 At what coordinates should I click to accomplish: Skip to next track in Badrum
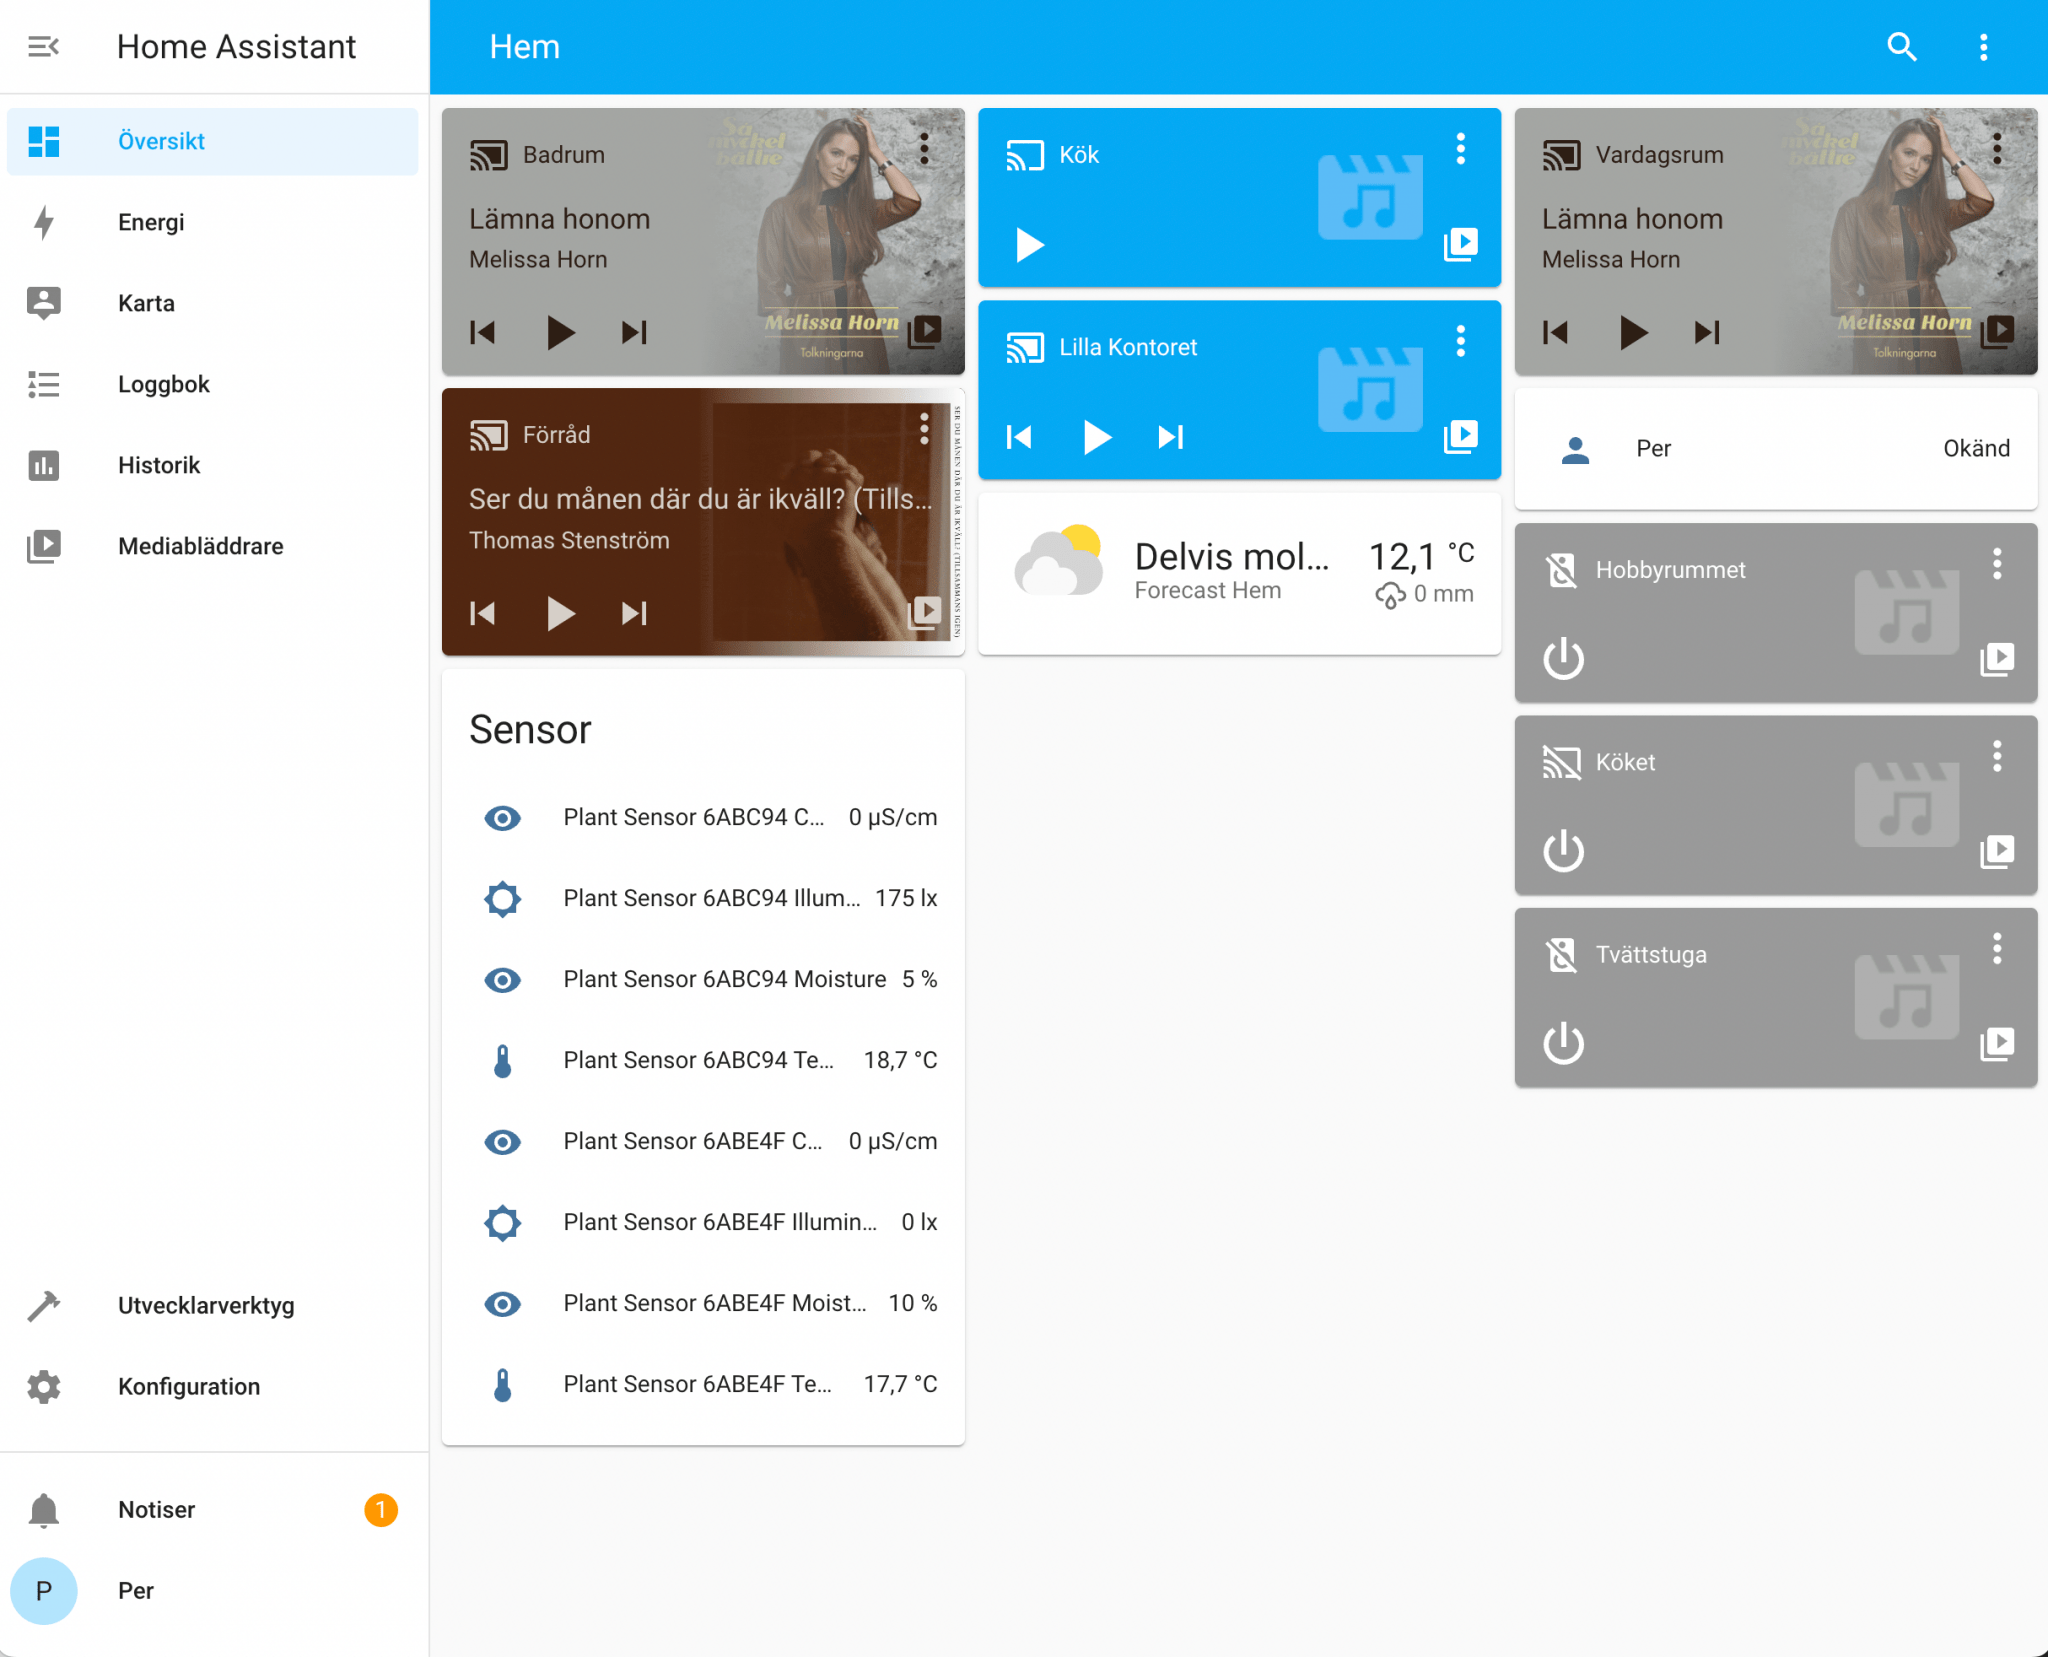(634, 332)
